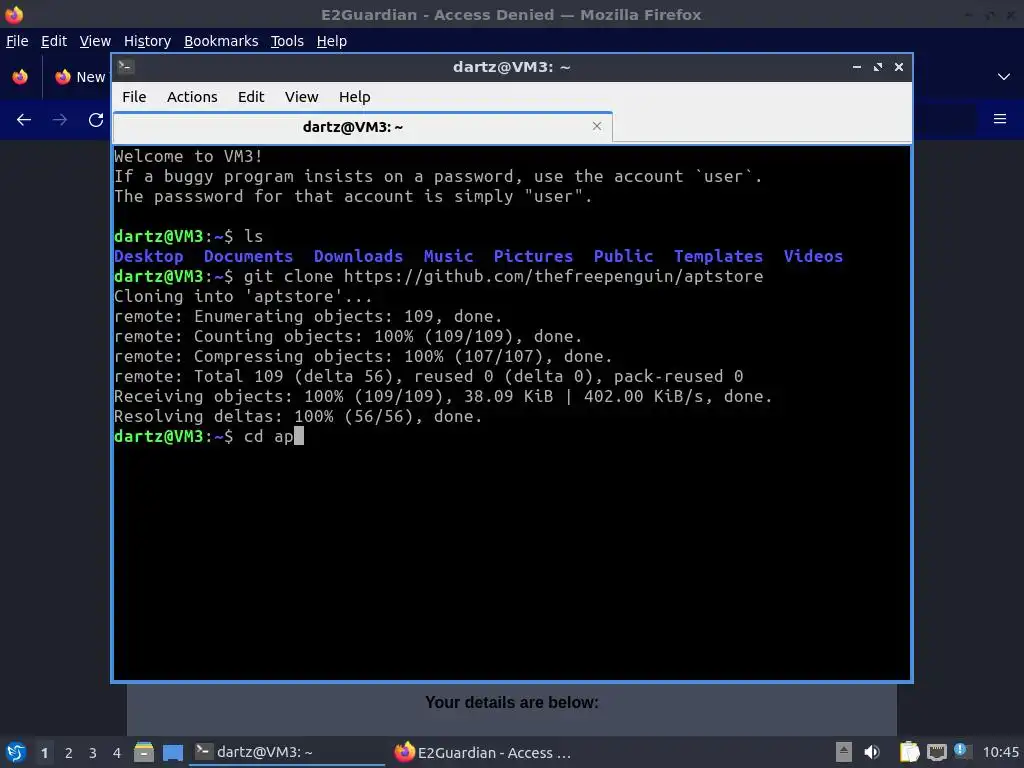
Task: Click 'Welcome to VM3!' terminal line
Action: [188, 156]
